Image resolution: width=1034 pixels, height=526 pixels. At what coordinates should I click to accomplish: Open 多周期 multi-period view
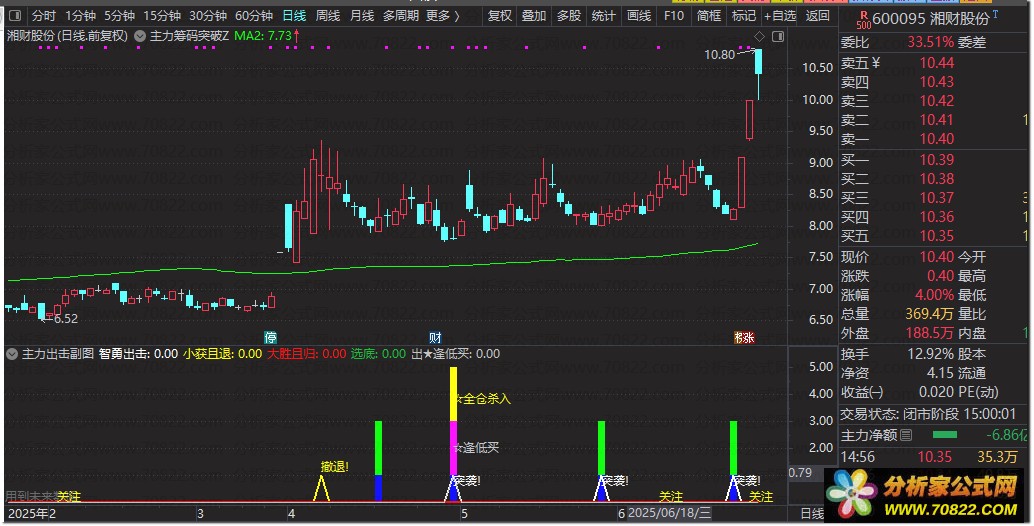coord(400,15)
